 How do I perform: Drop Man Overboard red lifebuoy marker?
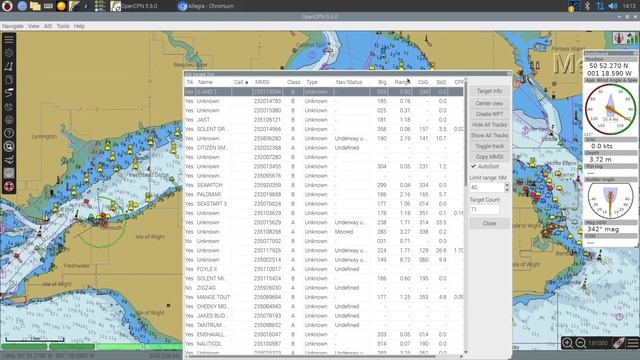9,187
